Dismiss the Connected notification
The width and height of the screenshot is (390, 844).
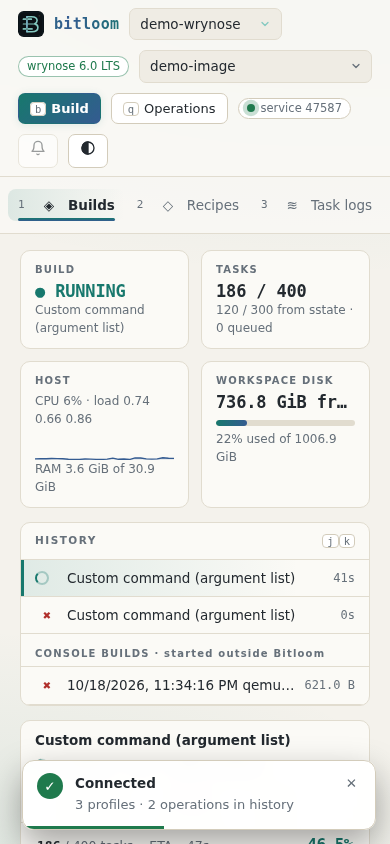coord(351,783)
